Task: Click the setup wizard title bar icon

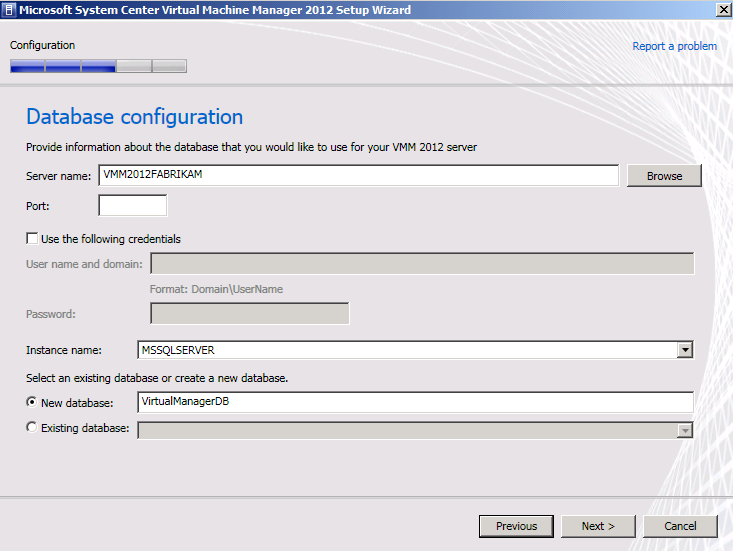Action: coord(8,10)
